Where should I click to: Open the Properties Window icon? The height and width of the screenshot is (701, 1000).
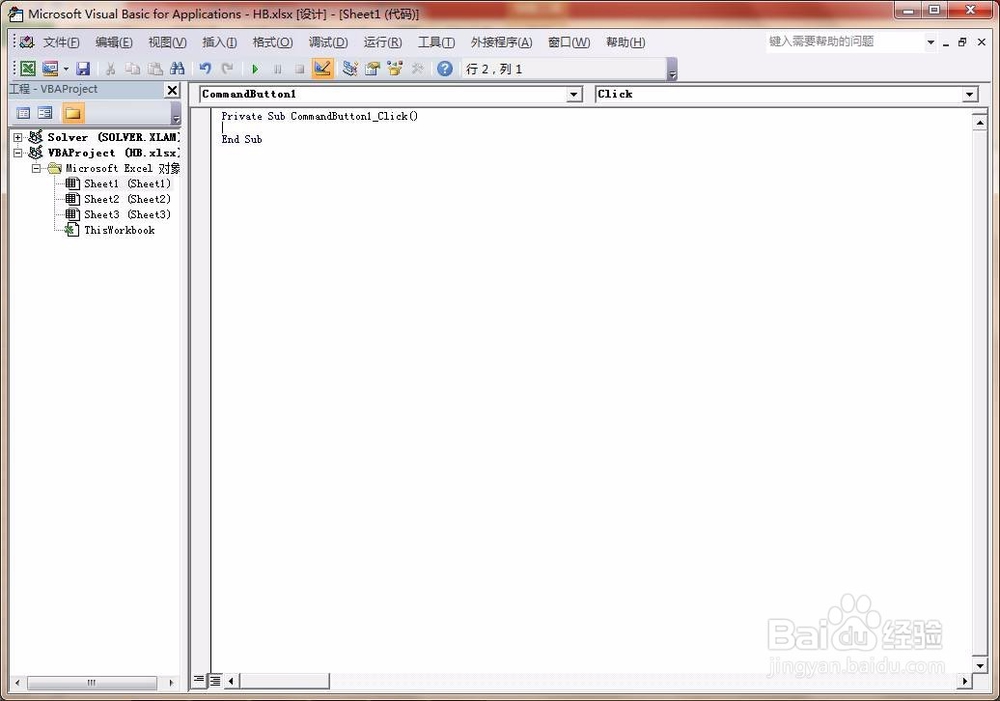(x=372, y=68)
